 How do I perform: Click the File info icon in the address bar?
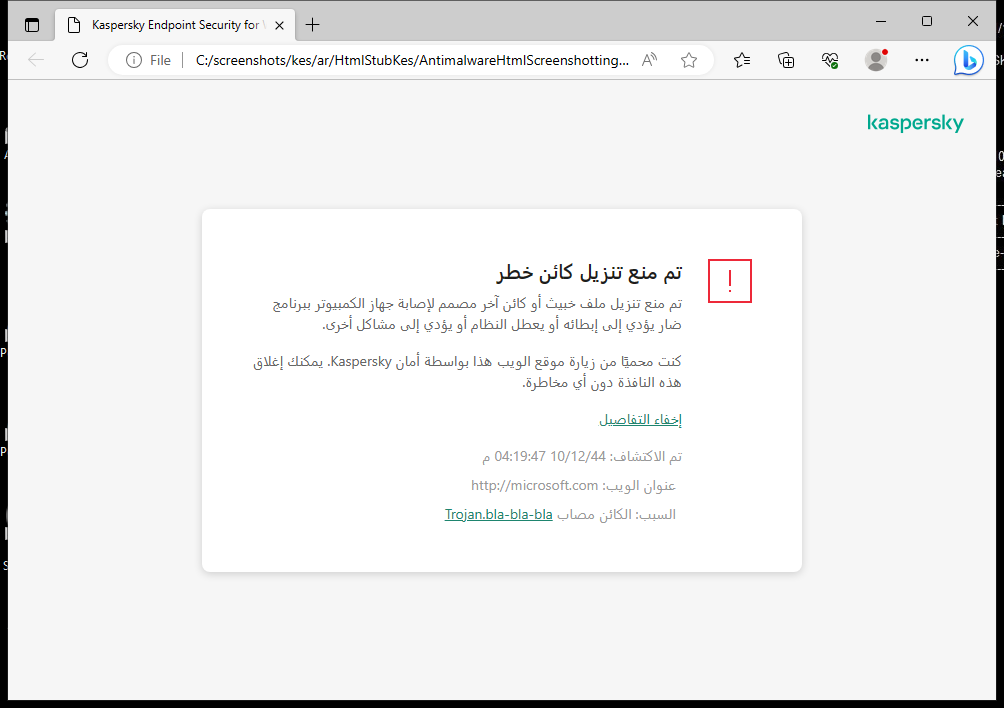click(133, 60)
